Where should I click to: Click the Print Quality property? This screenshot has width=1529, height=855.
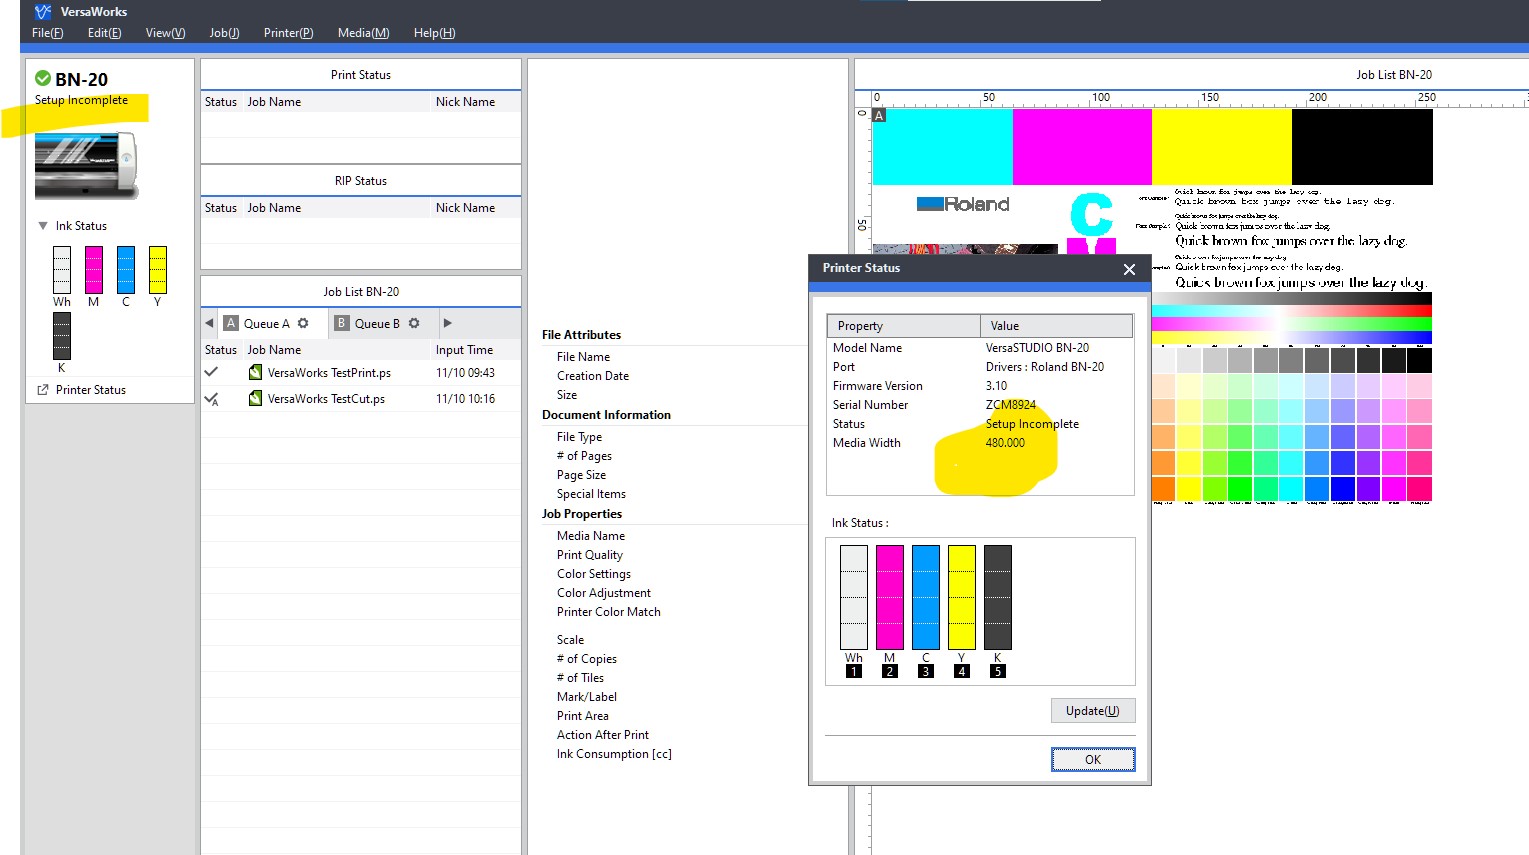[590, 555]
